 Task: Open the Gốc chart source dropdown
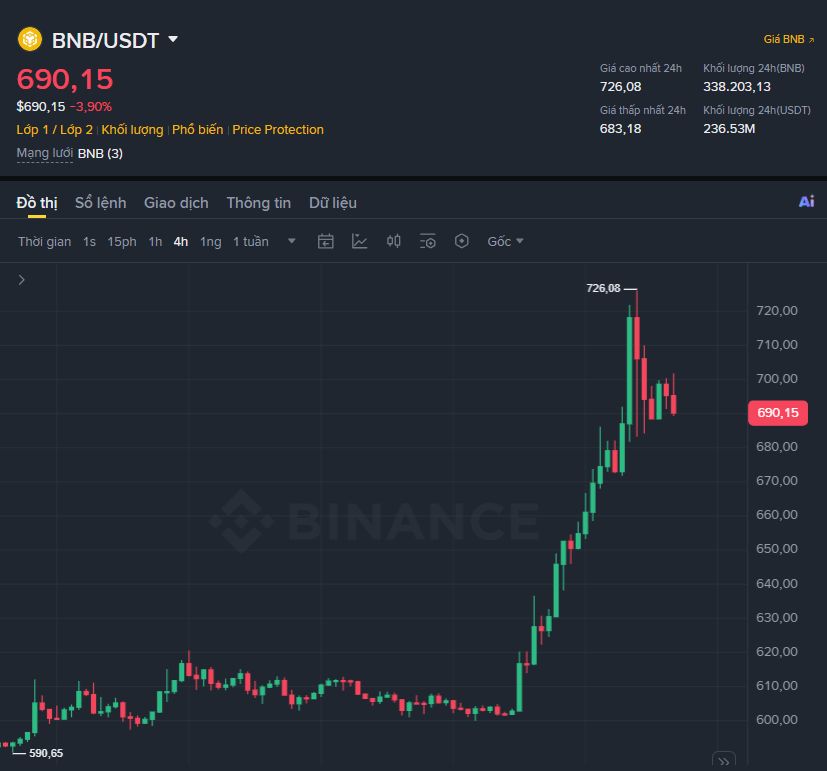(x=505, y=242)
